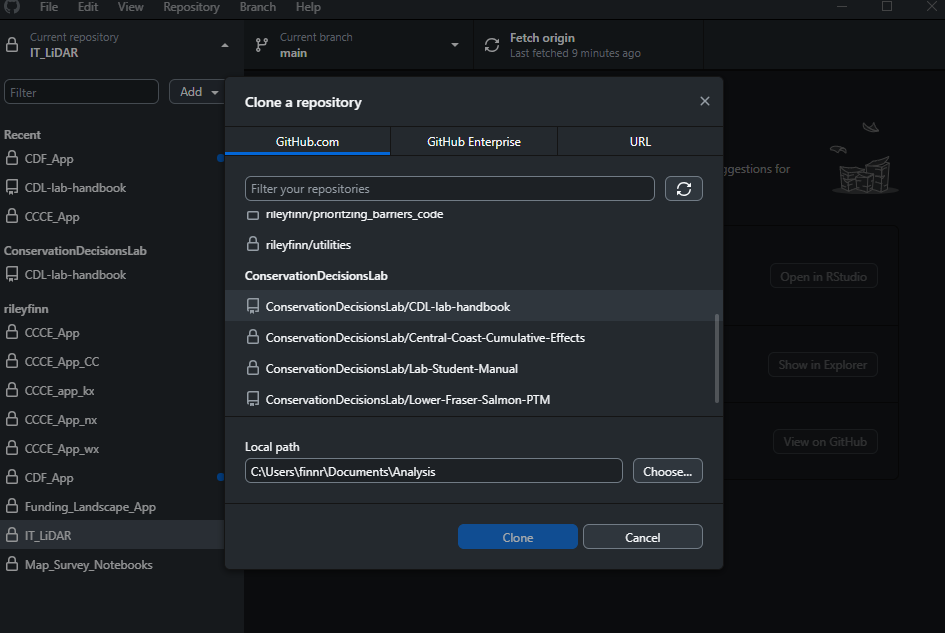Click the branch icon beside Current branch
The image size is (945, 633).
(262, 45)
